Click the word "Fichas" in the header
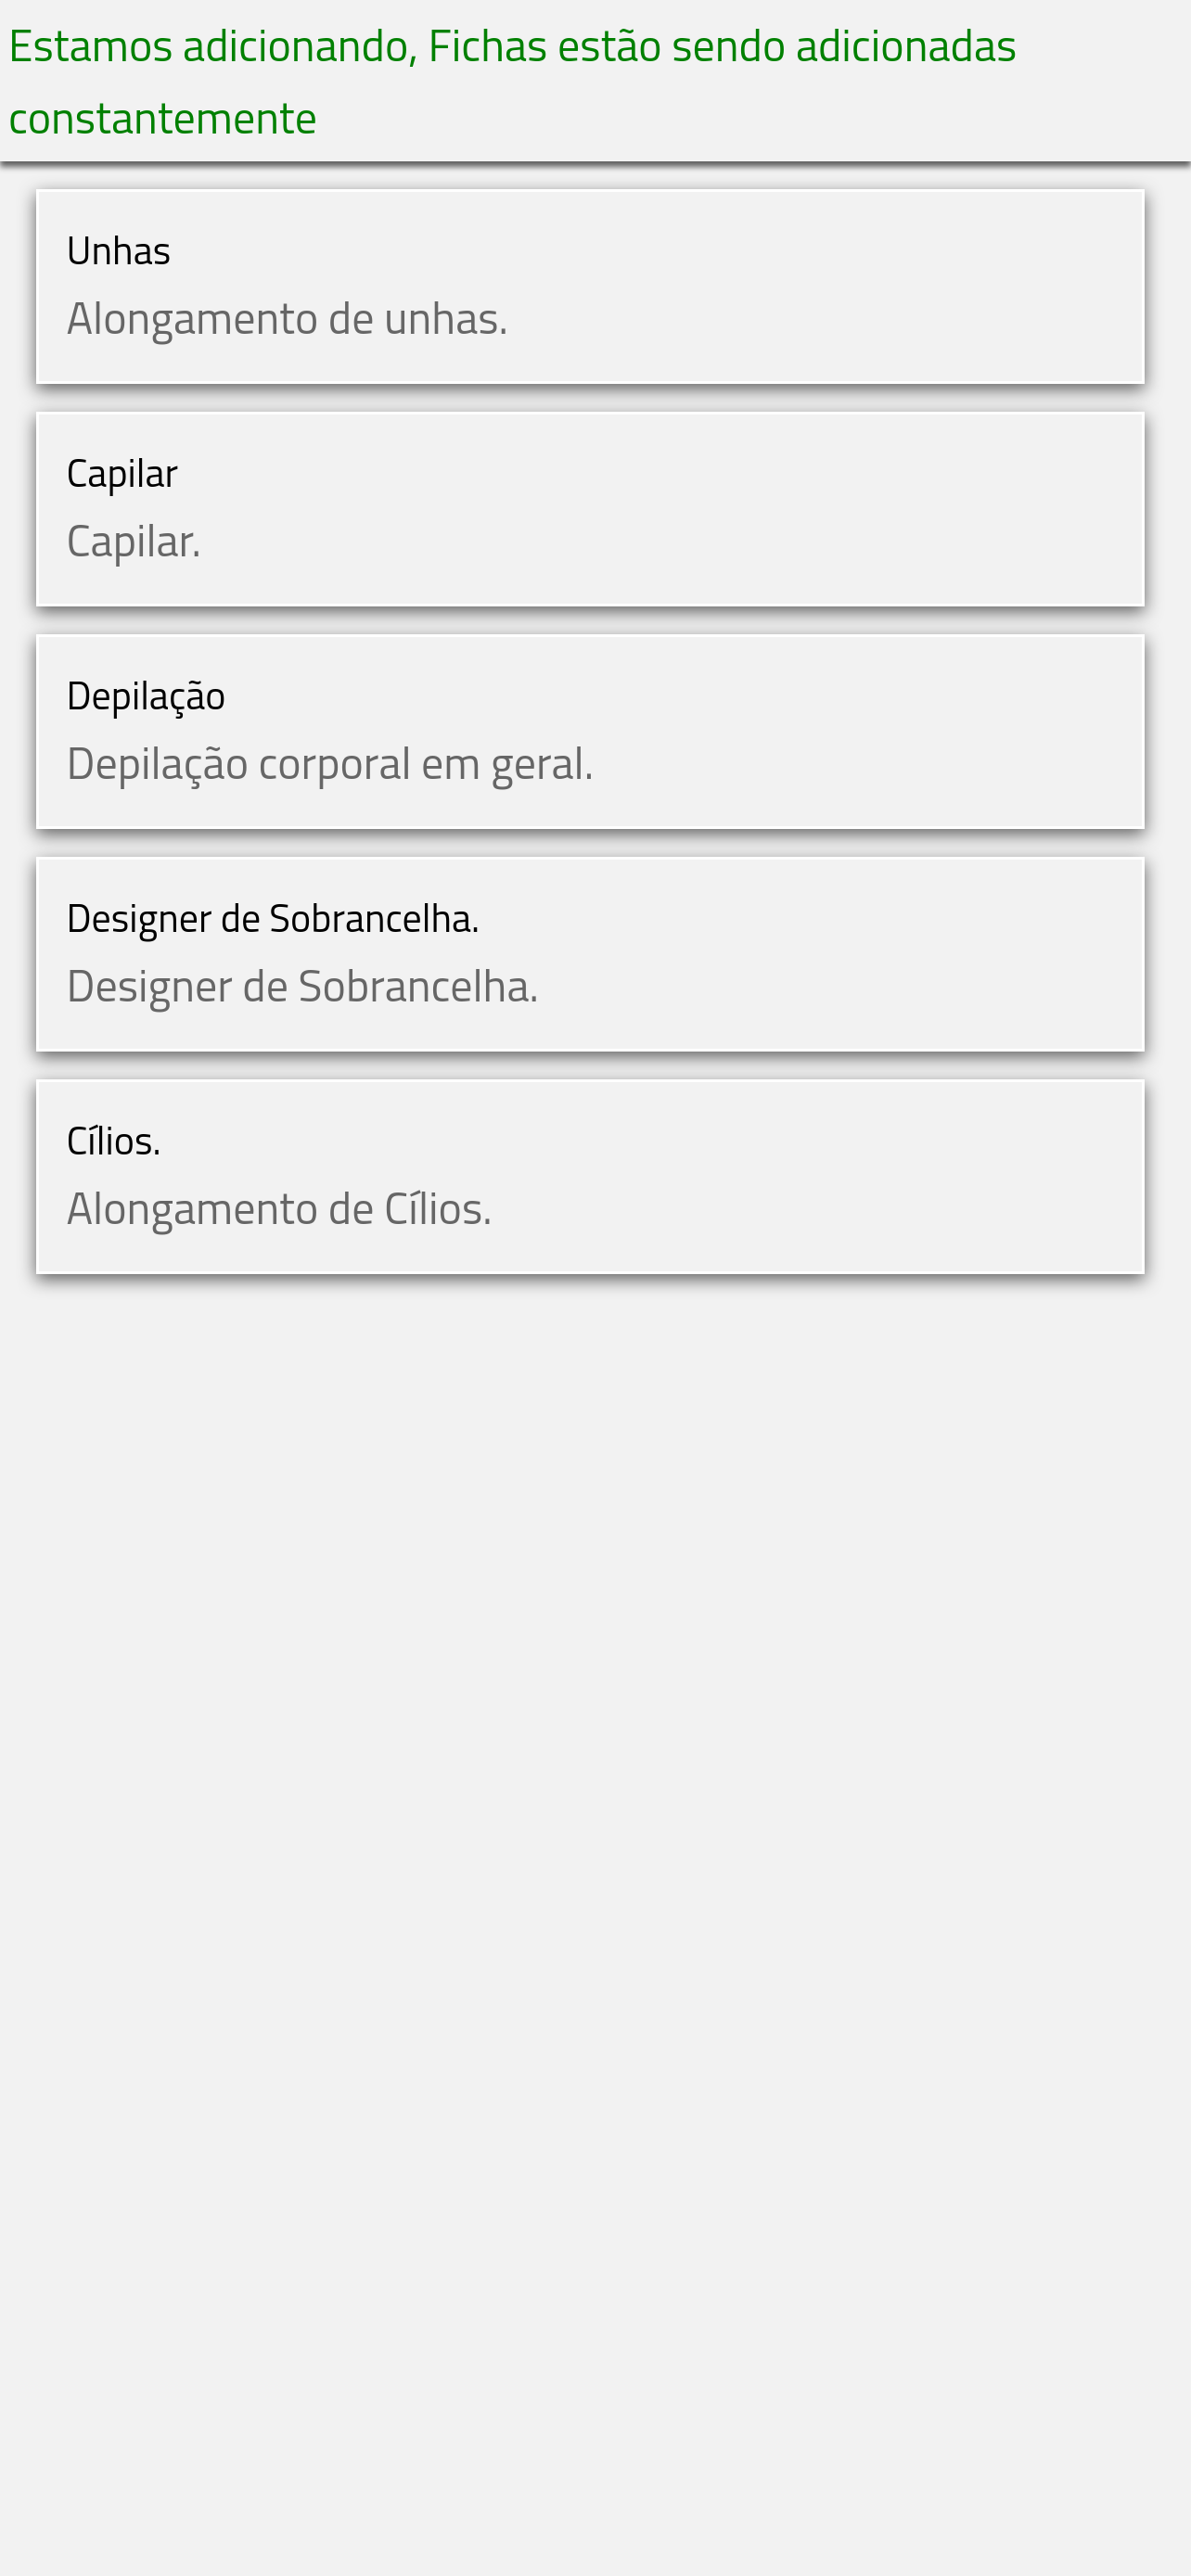Screen dimensions: 1191x2576 [x=486, y=46]
